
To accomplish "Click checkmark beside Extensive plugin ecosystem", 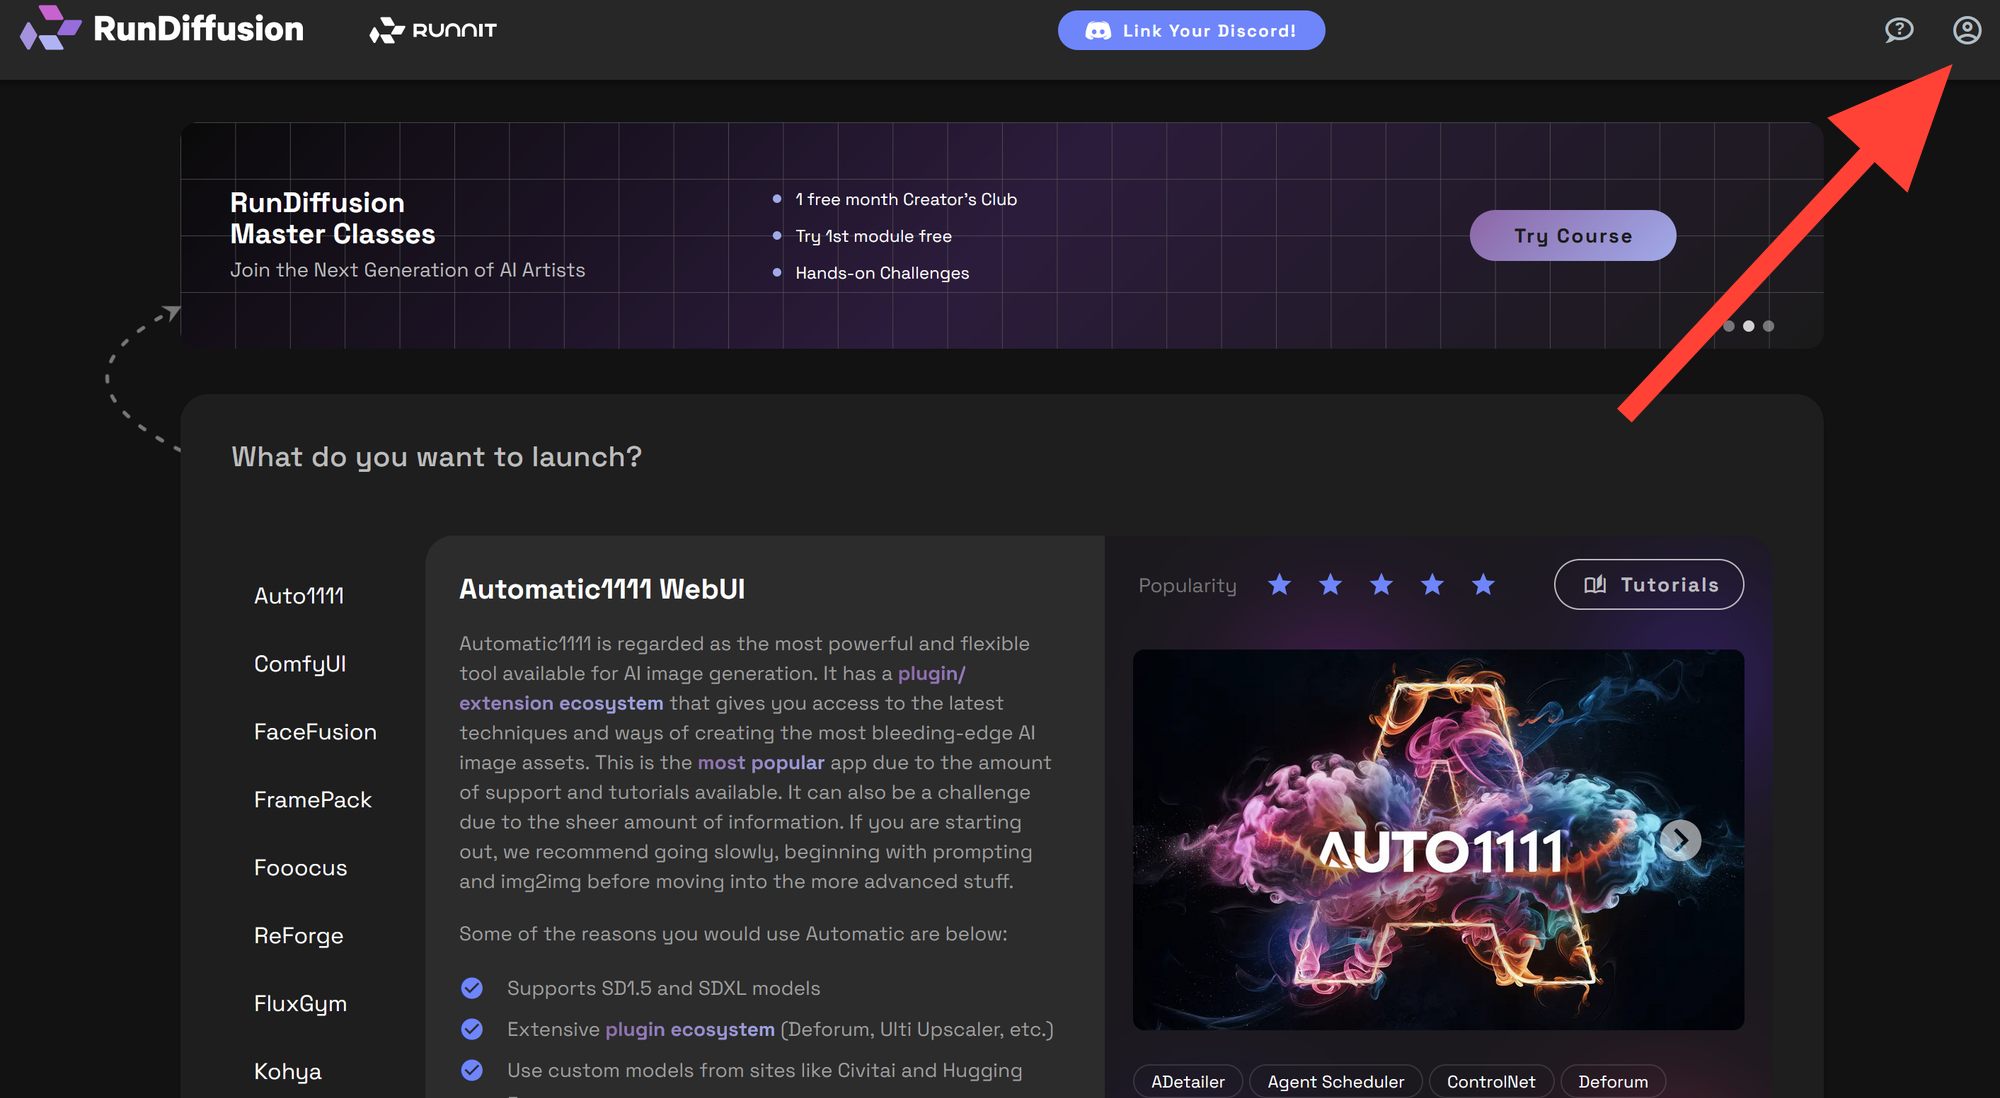I will [x=472, y=1029].
